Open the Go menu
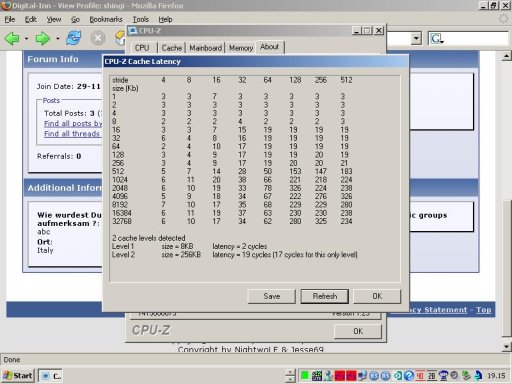Image resolution: width=512 pixels, height=384 pixels. (75, 19)
